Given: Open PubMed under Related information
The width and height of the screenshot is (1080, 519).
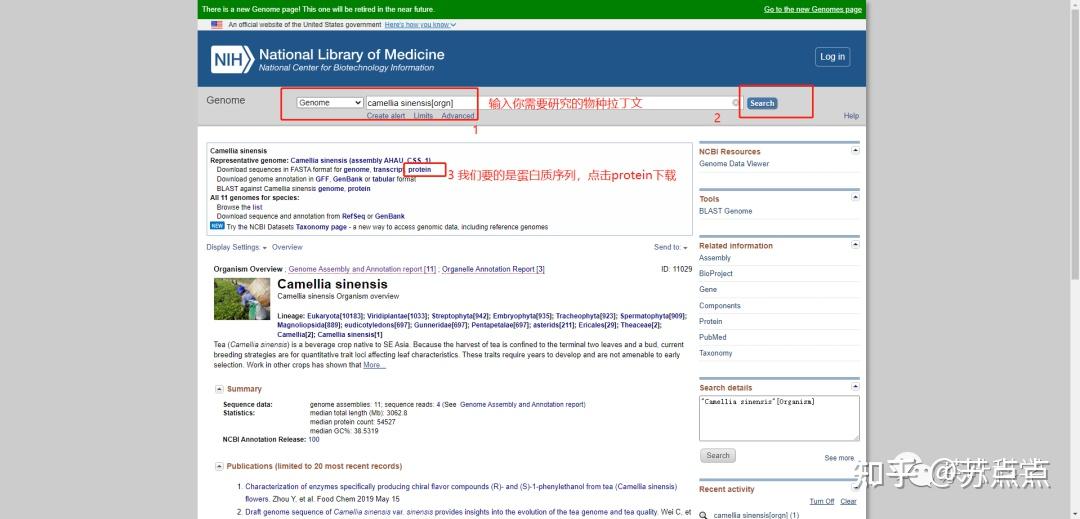Looking at the screenshot, I should pos(712,337).
